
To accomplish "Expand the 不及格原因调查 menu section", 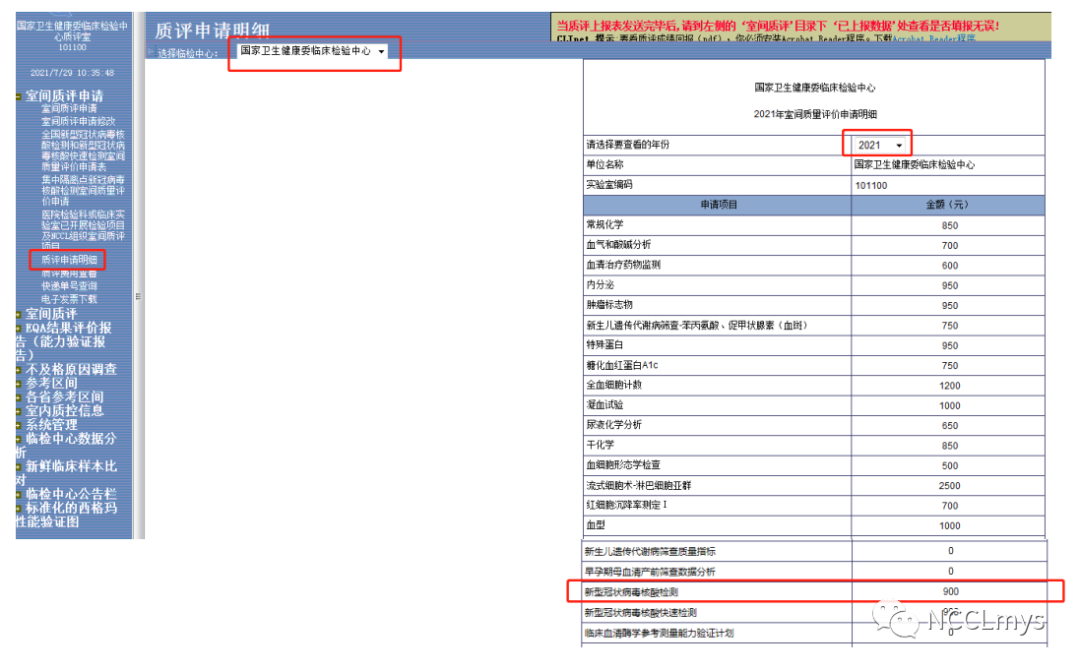I will 71,369.
